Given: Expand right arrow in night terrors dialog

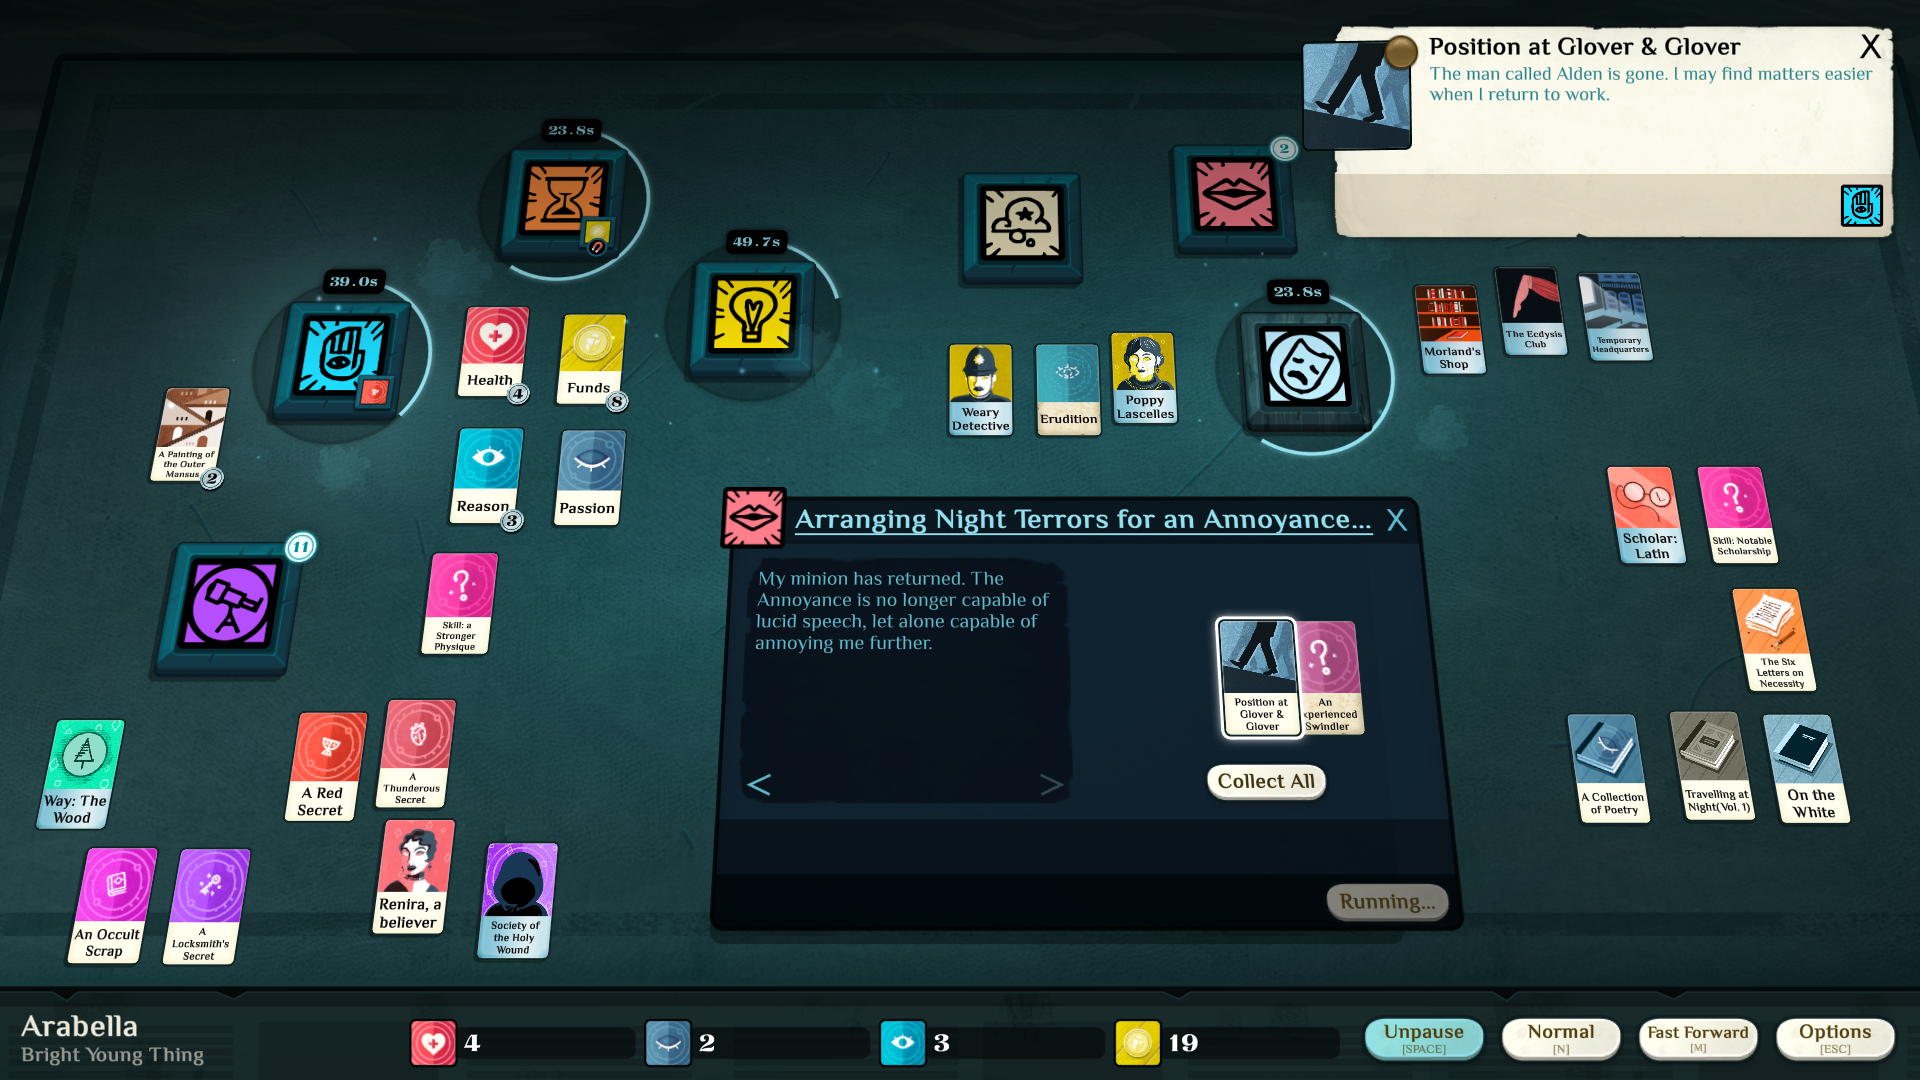Looking at the screenshot, I should pos(1052,785).
